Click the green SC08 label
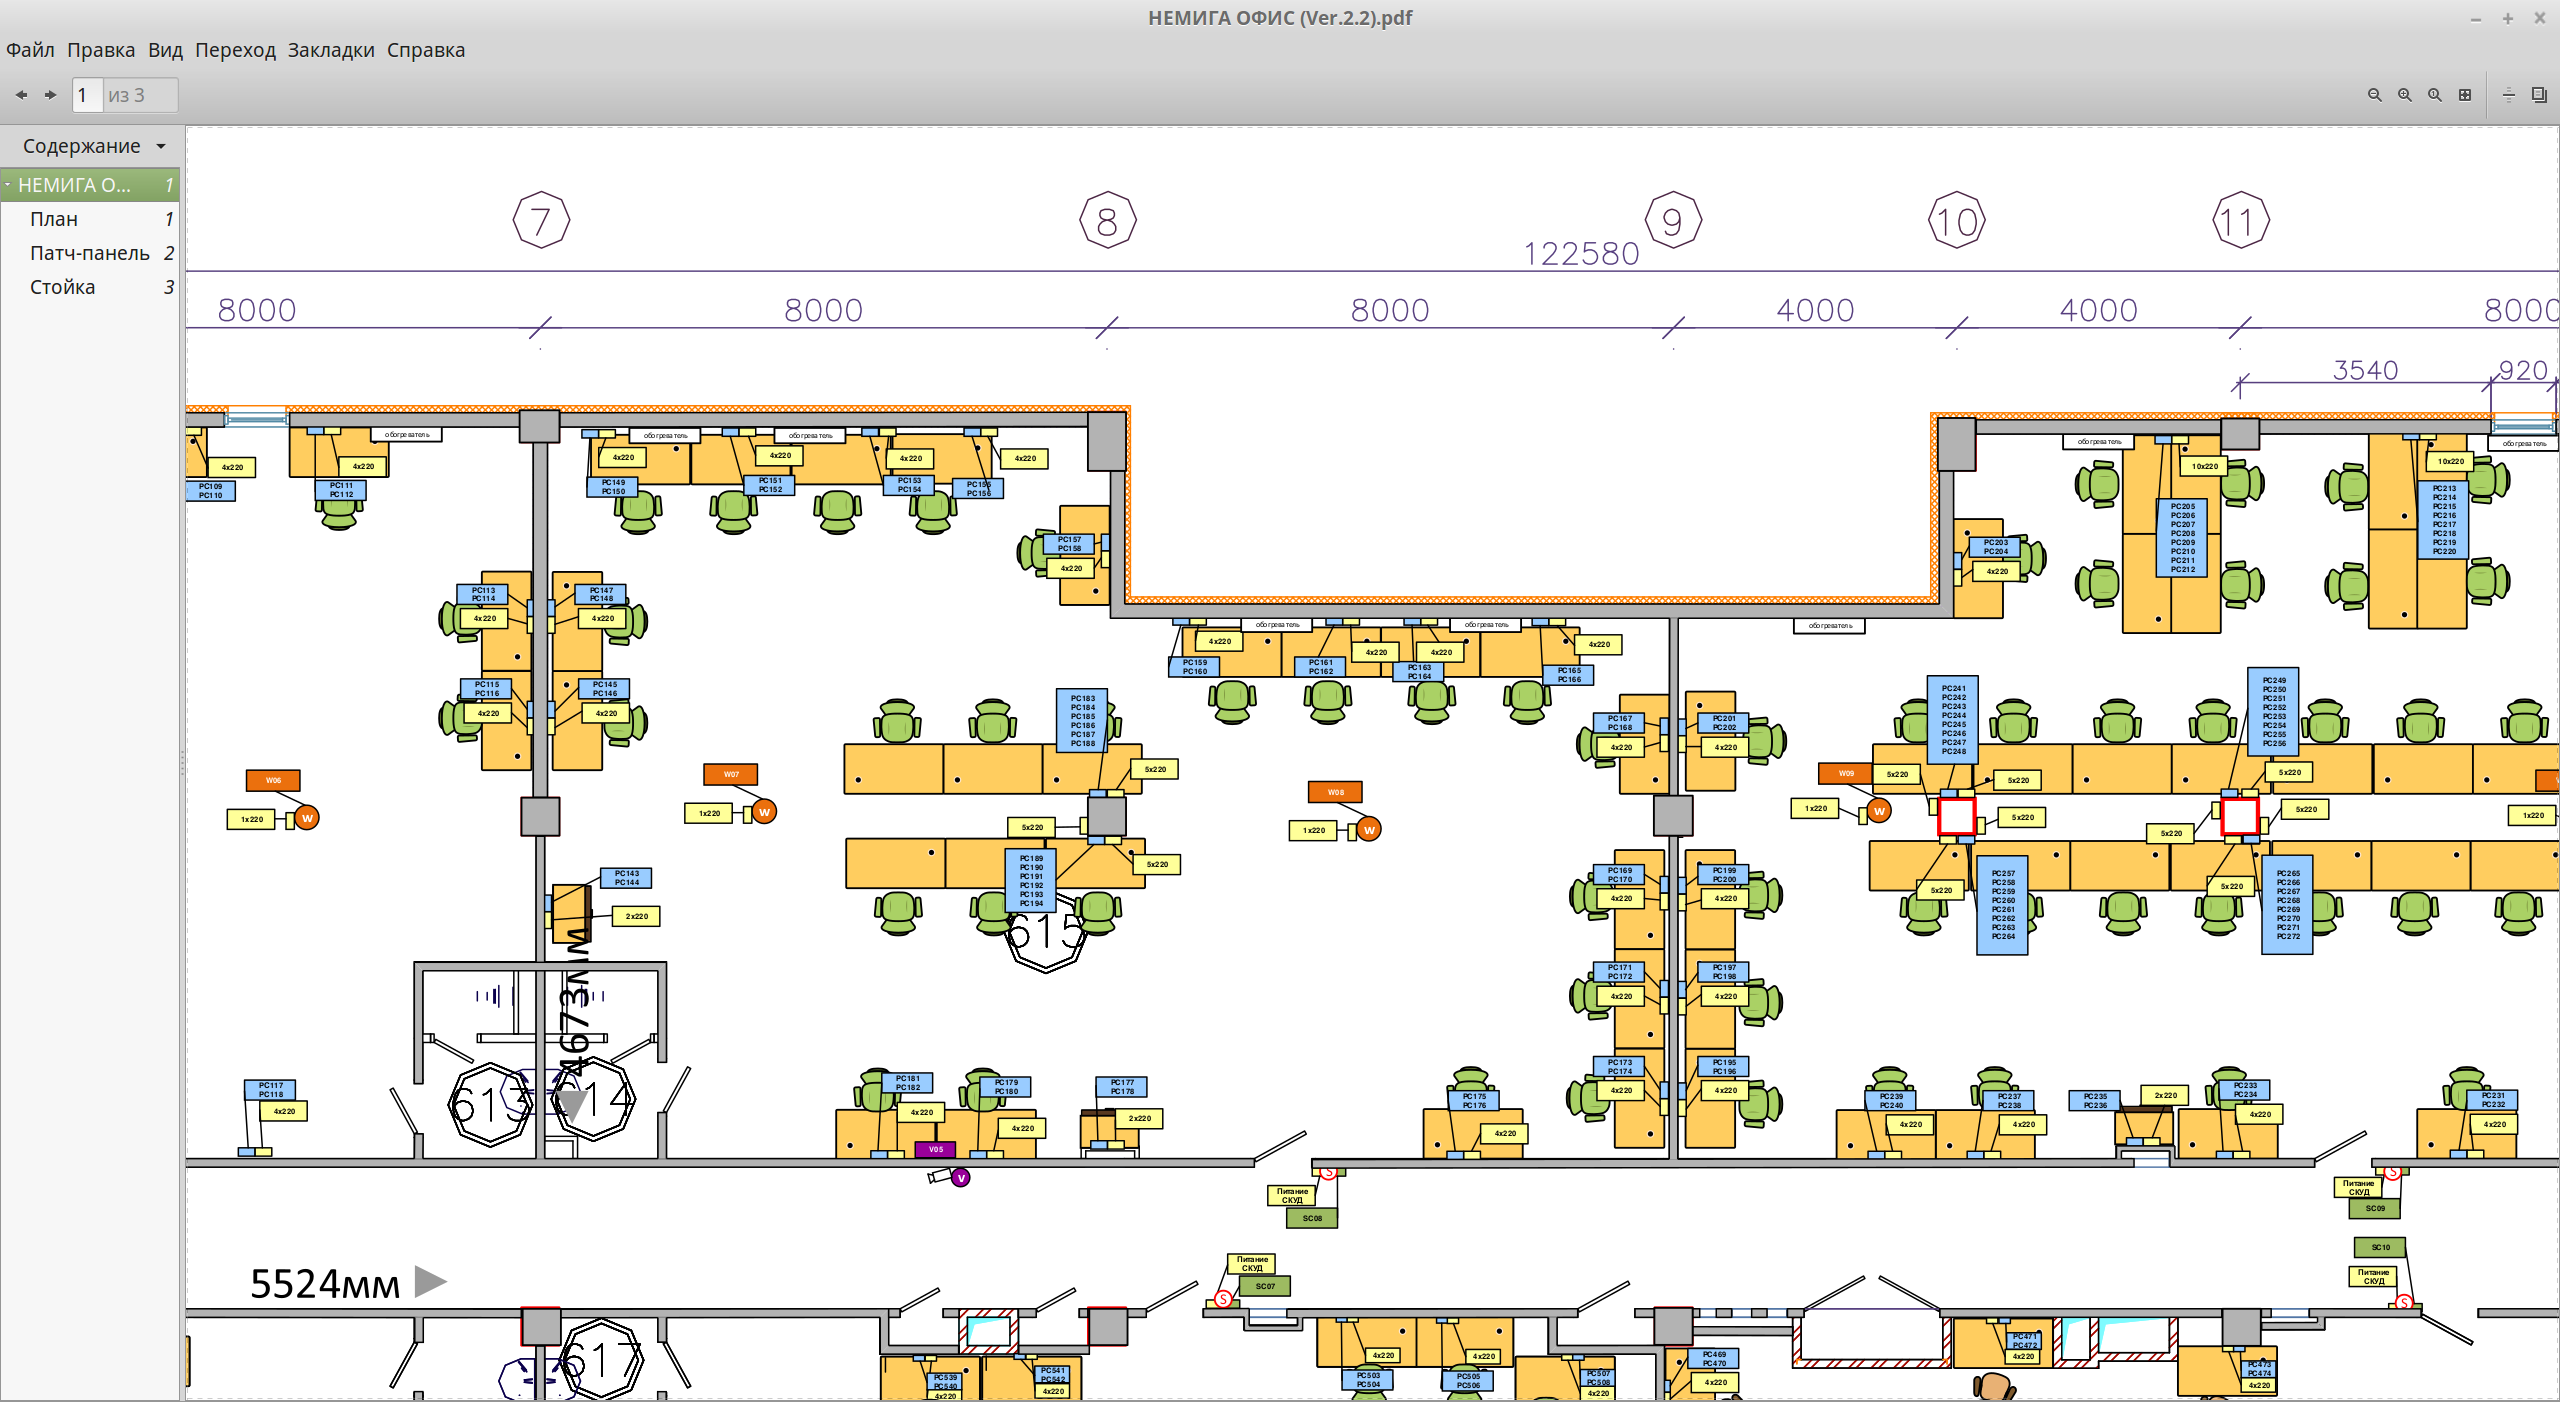This screenshot has width=2560, height=1402. [1312, 1218]
